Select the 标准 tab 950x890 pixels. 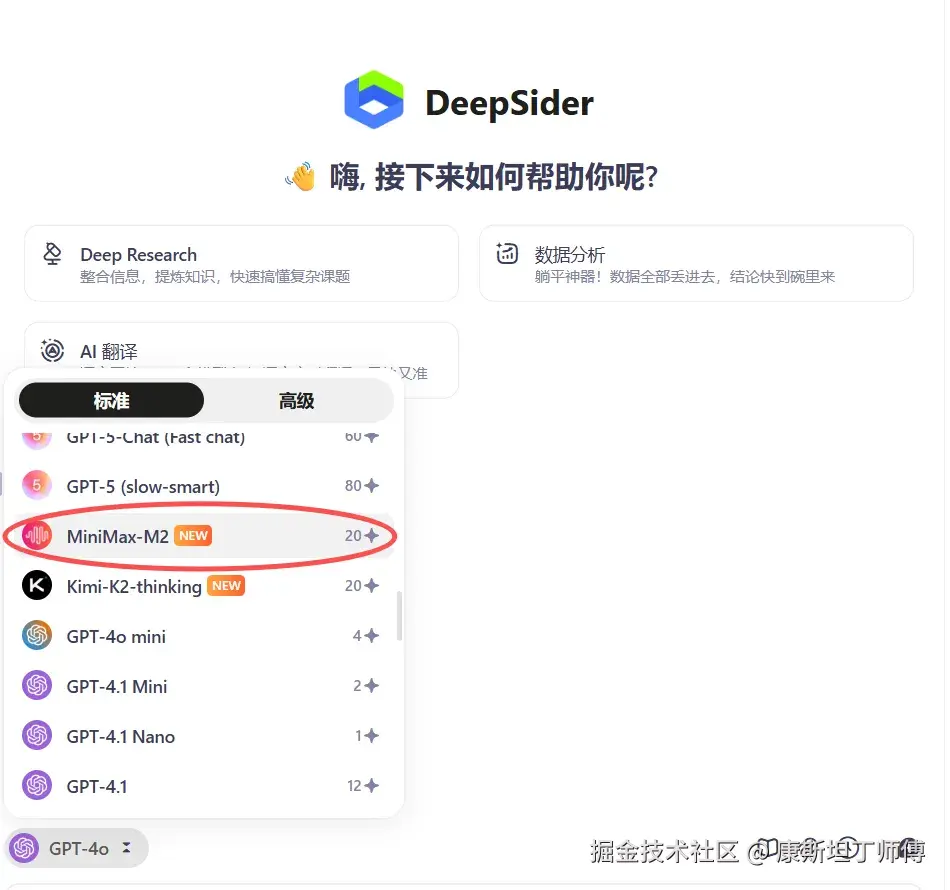112,400
